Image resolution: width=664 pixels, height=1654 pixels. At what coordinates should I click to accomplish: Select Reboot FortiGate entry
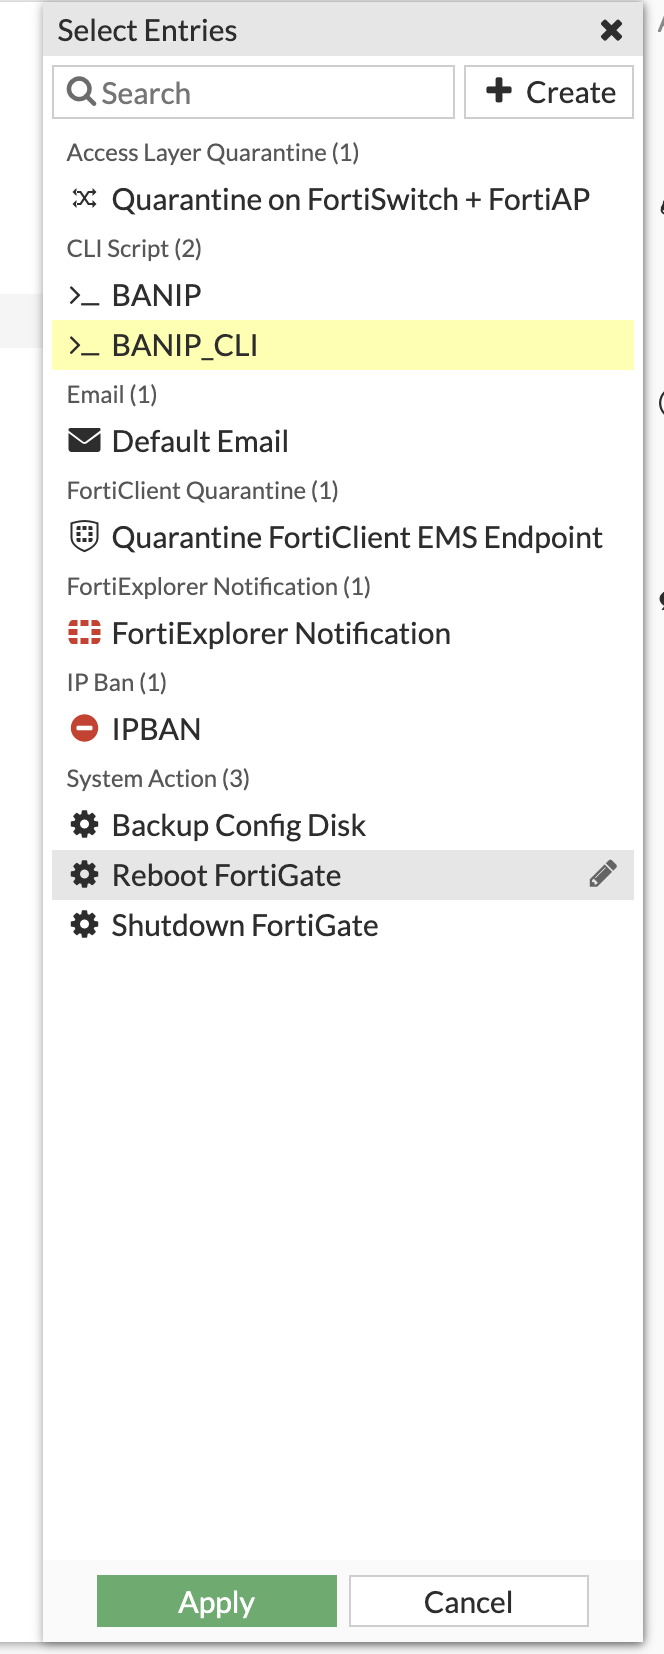[x=343, y=875]
